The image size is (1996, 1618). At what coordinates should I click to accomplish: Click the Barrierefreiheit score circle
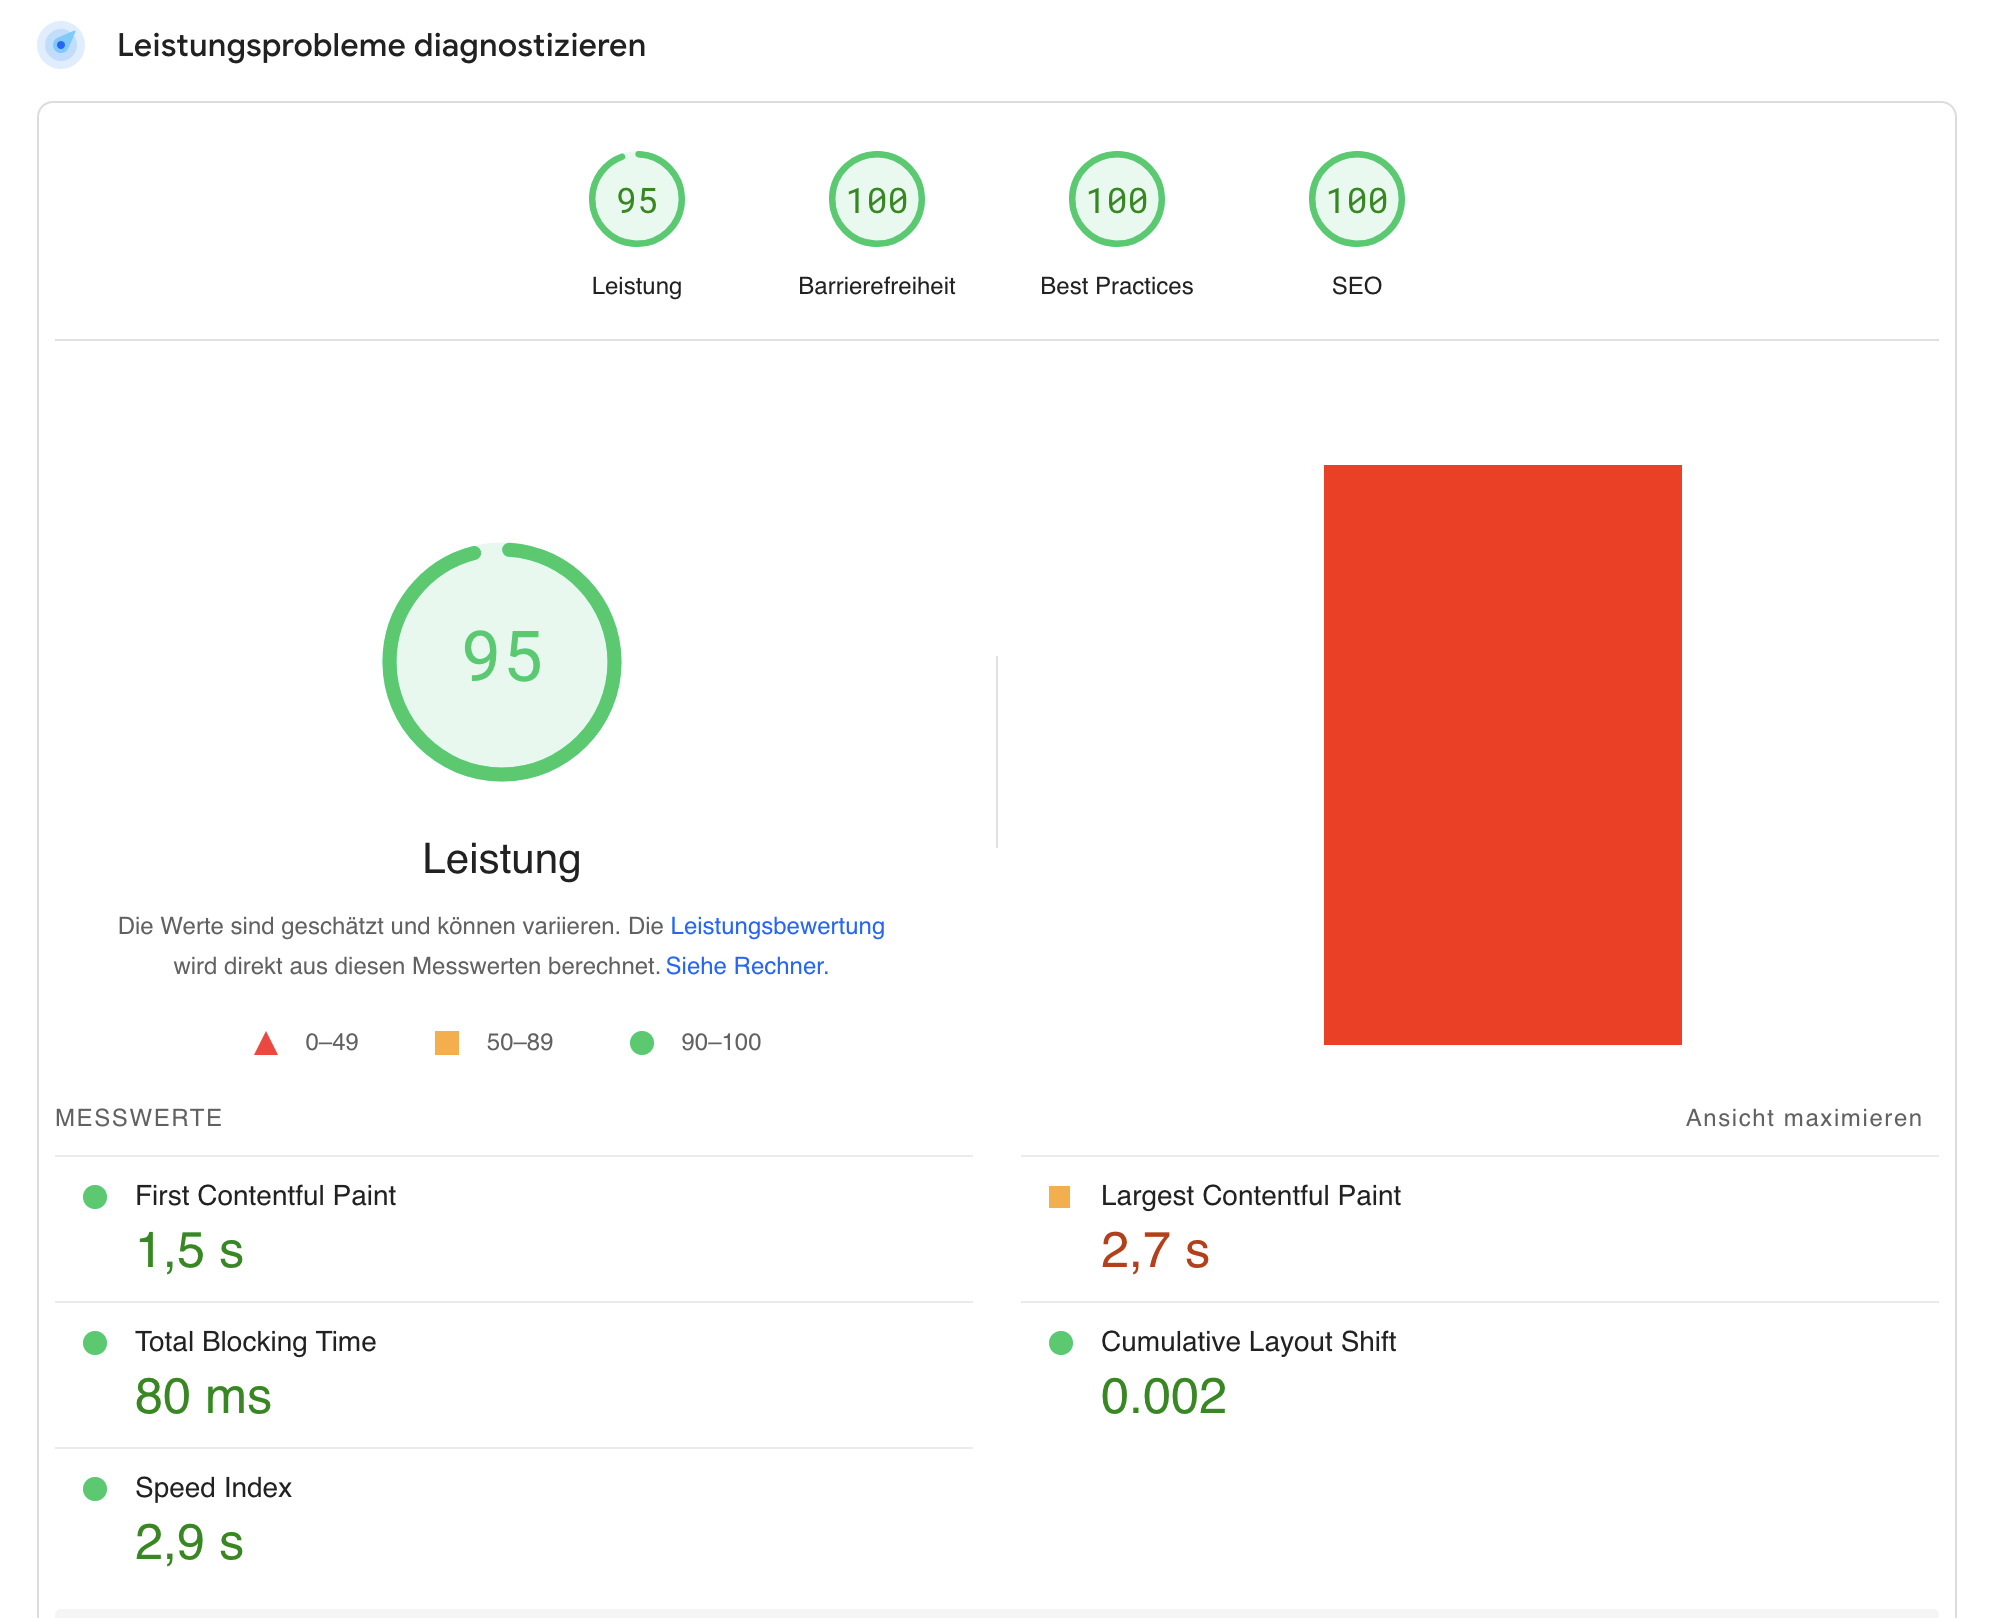(x=876, y=200)
